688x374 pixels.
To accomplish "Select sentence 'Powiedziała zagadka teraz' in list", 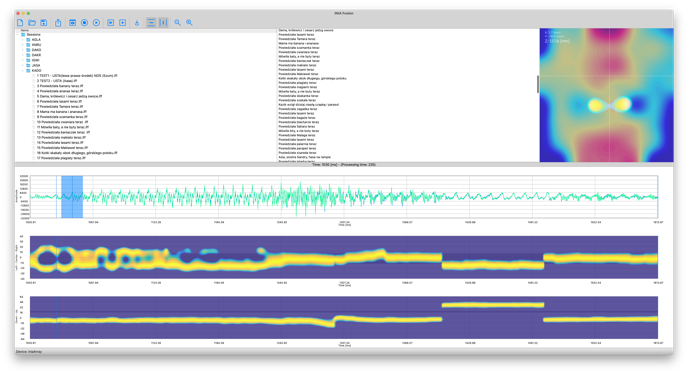I will tap(297, 109).
